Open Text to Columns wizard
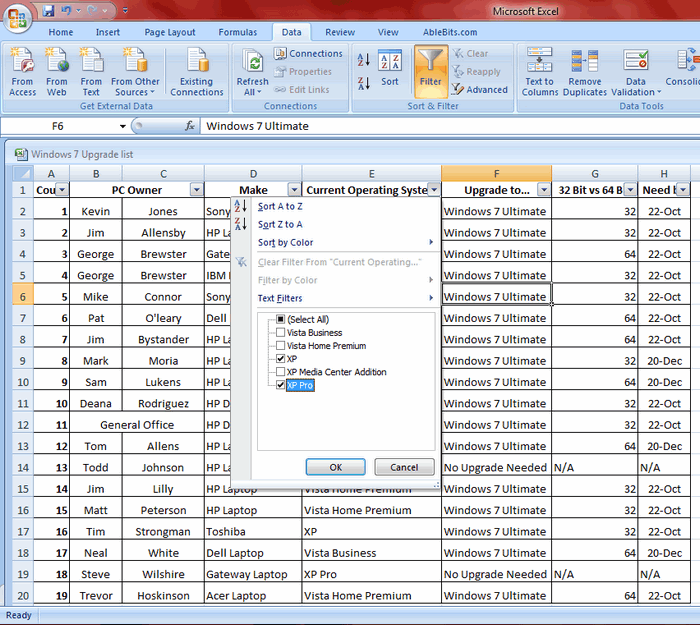 coord(539,72)
